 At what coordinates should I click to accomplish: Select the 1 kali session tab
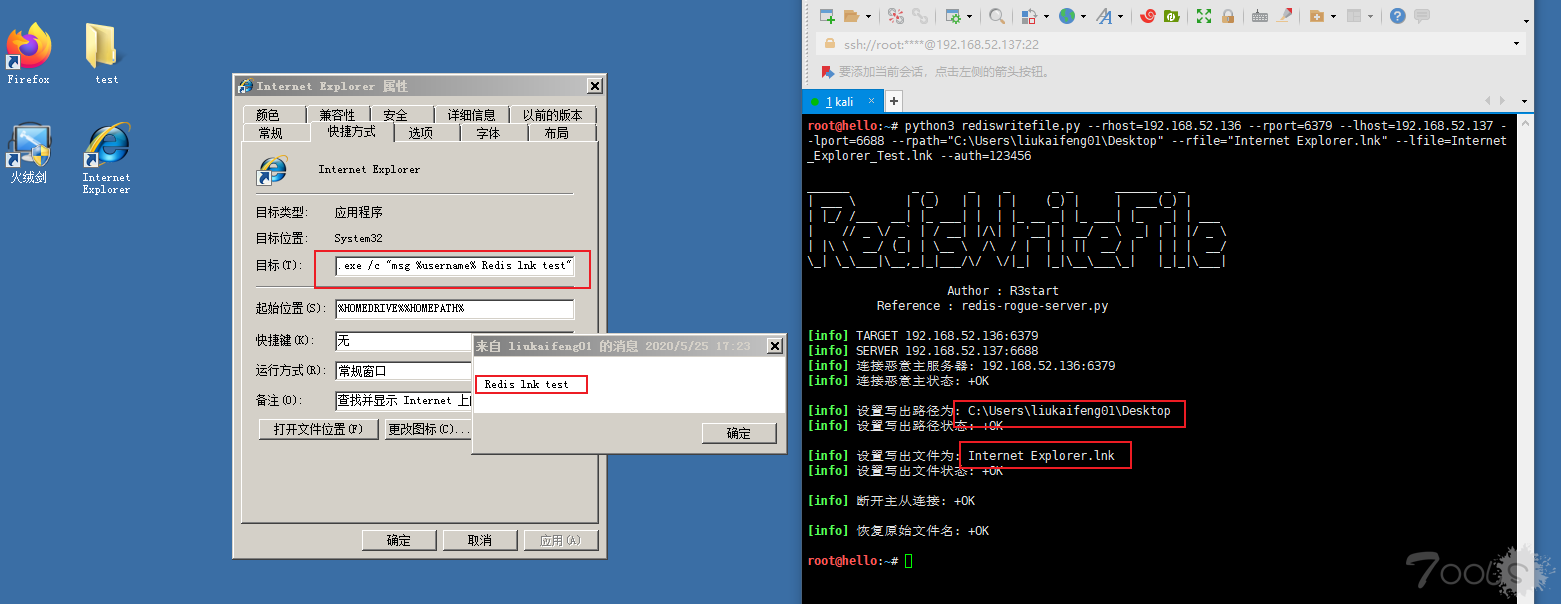click(x=842, y=101)
